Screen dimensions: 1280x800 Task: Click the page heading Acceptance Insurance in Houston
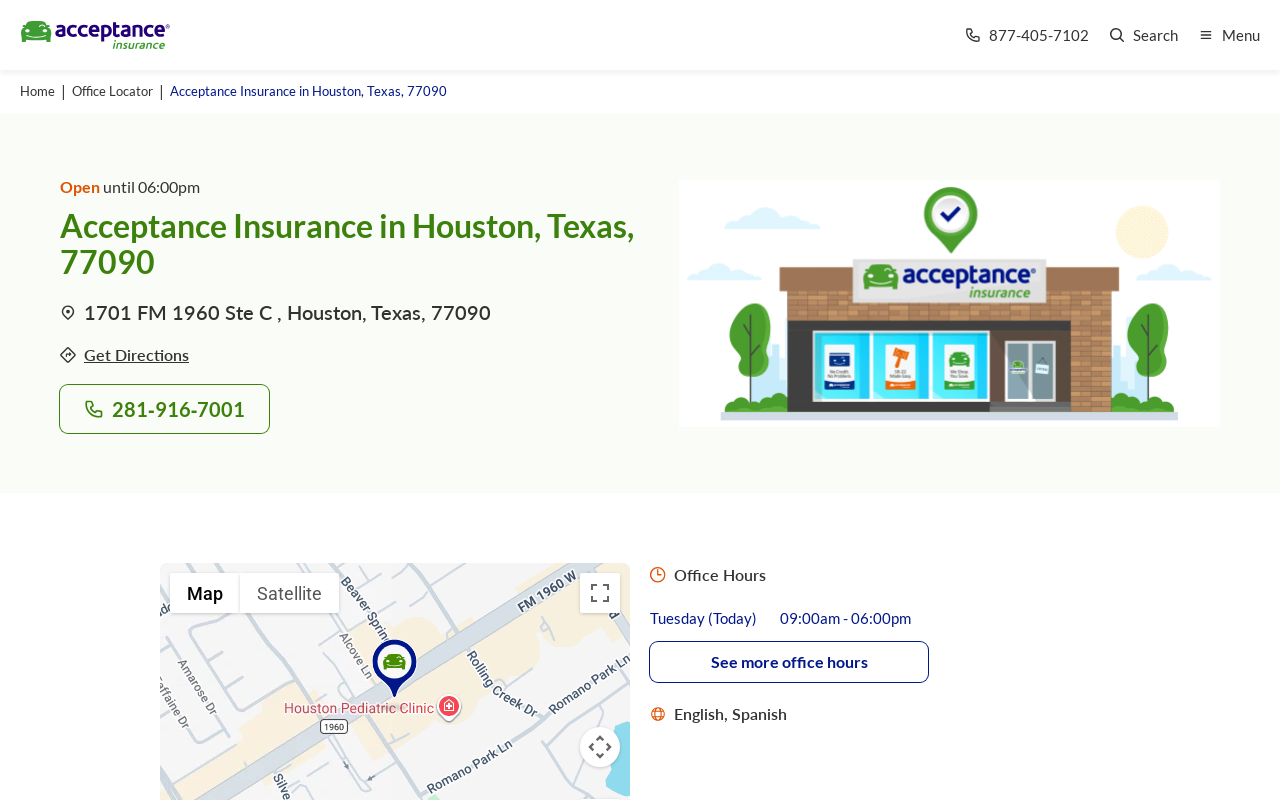coord(347,244)
